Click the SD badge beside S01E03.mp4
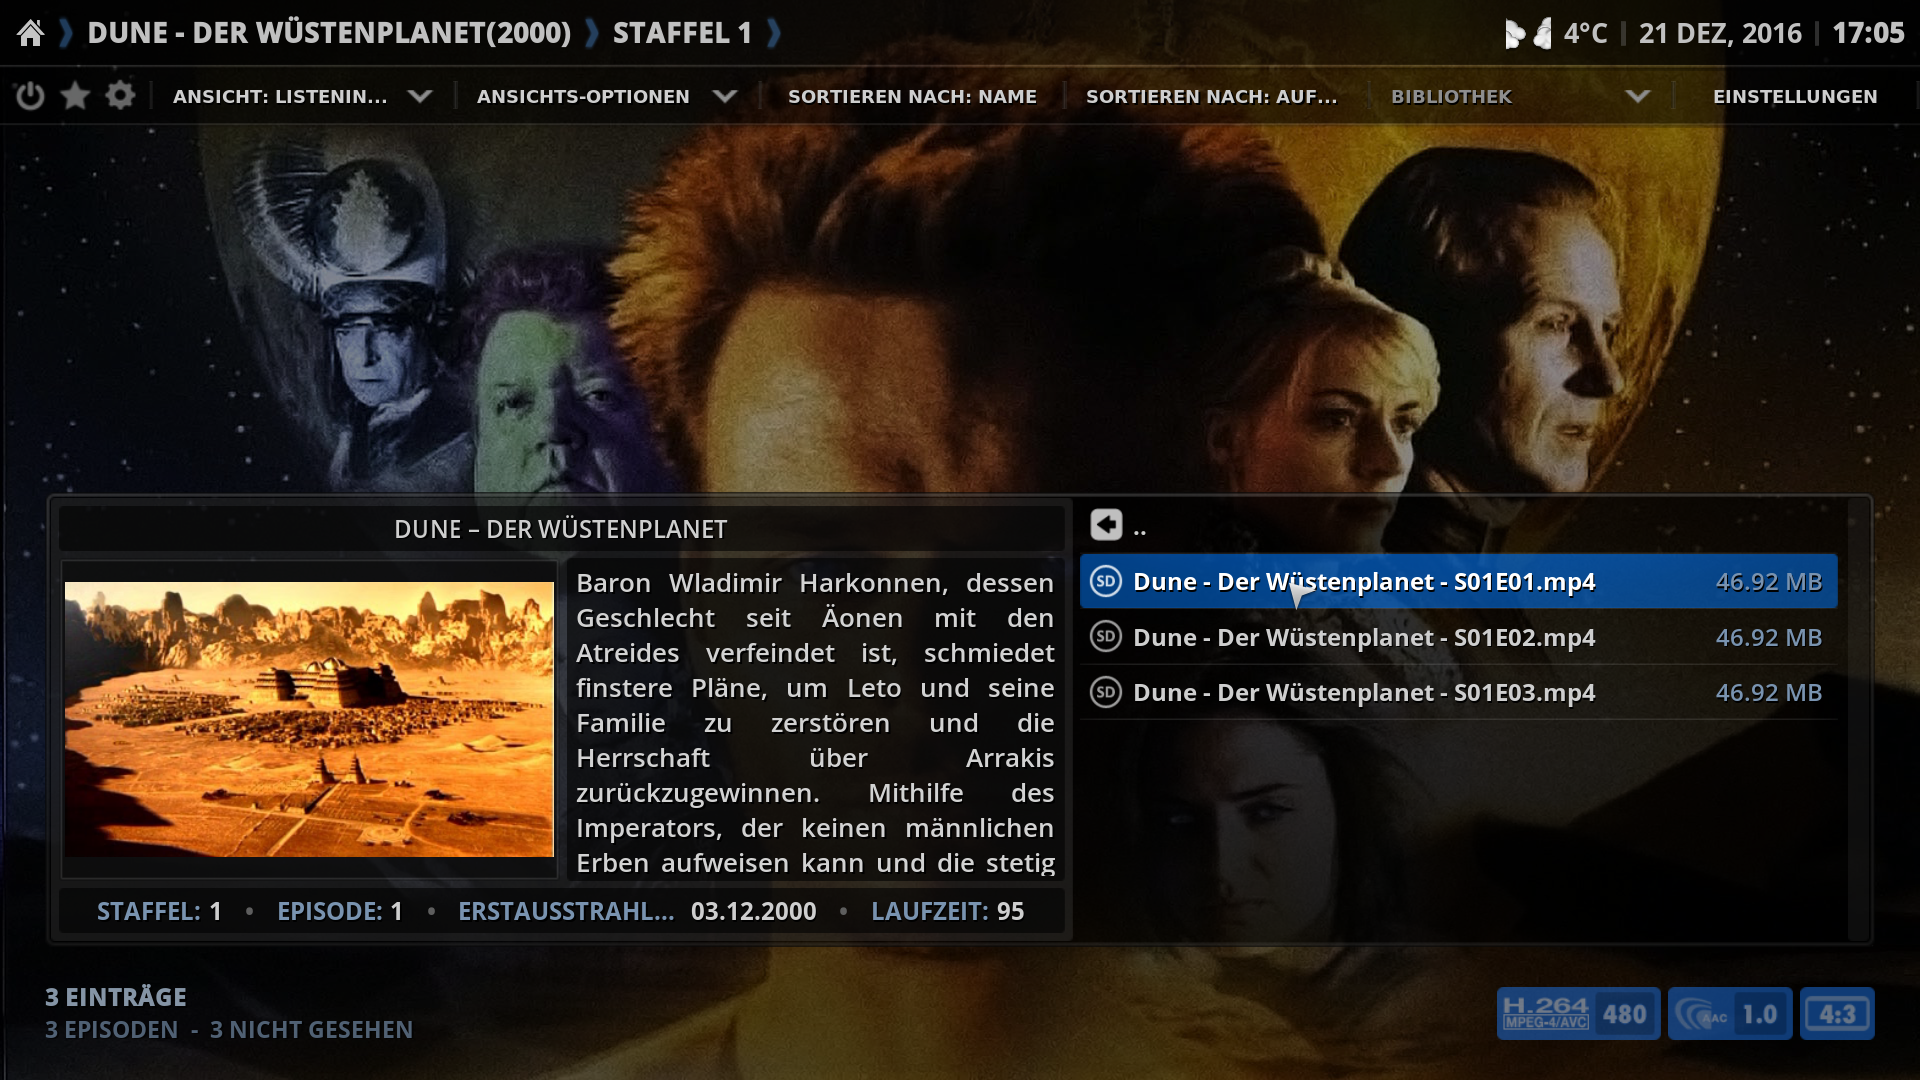1920x1080 pixels. (x=1106, y=692)
